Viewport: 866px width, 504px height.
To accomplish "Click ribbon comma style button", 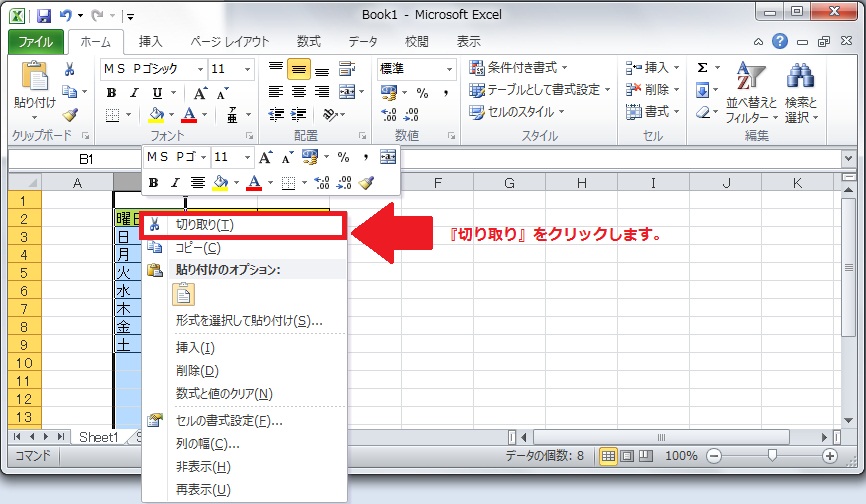I will click(445, 93).
